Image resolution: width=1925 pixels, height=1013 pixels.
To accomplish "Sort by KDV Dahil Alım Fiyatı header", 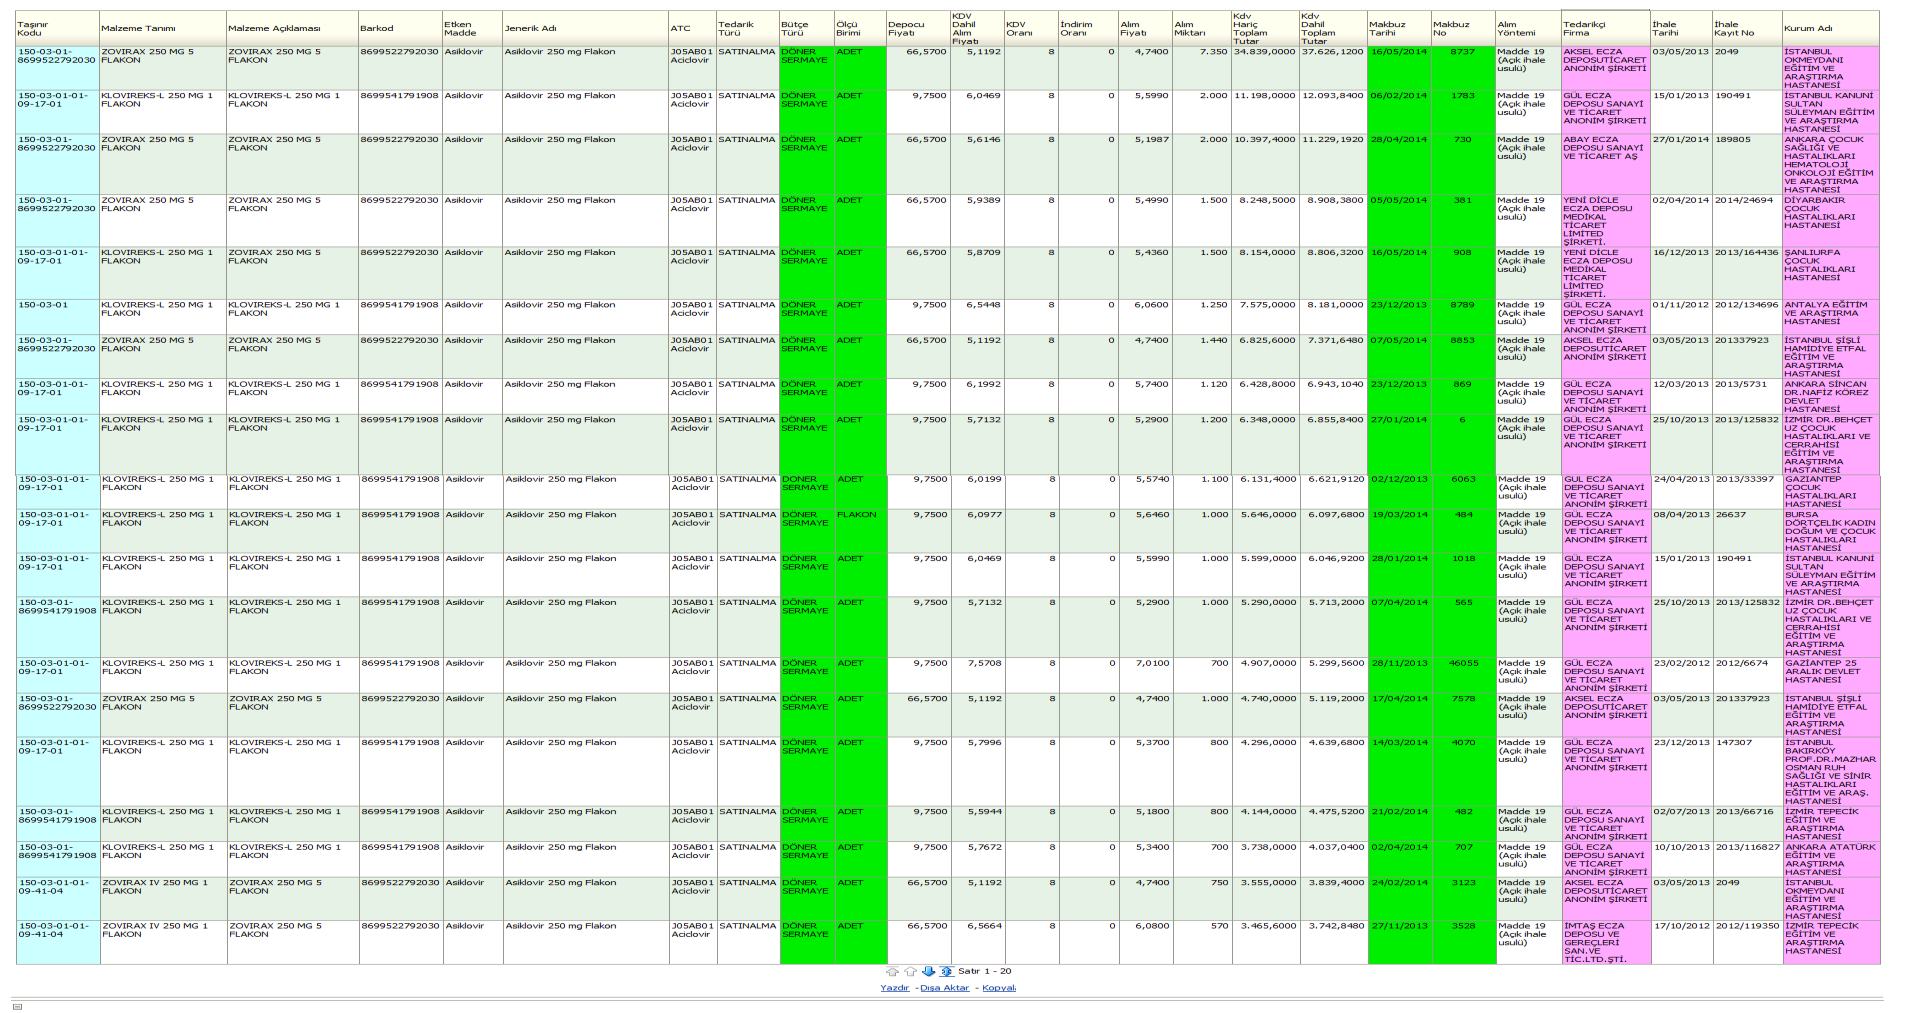I will [977, 28].
